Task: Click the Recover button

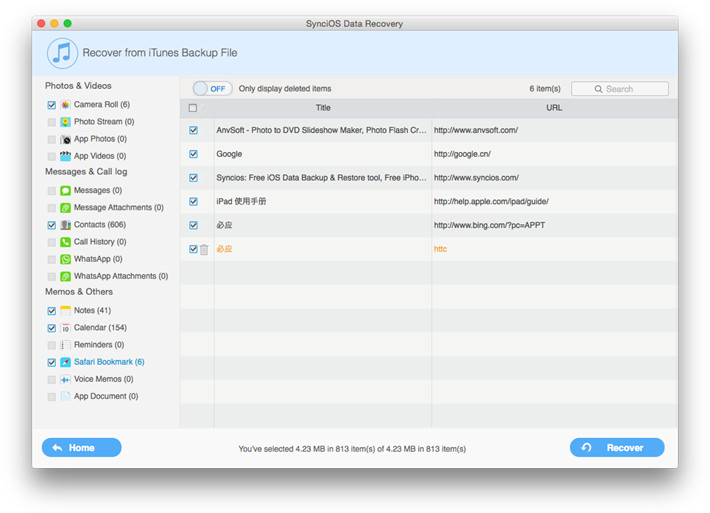Action: (x=617, y=448)
